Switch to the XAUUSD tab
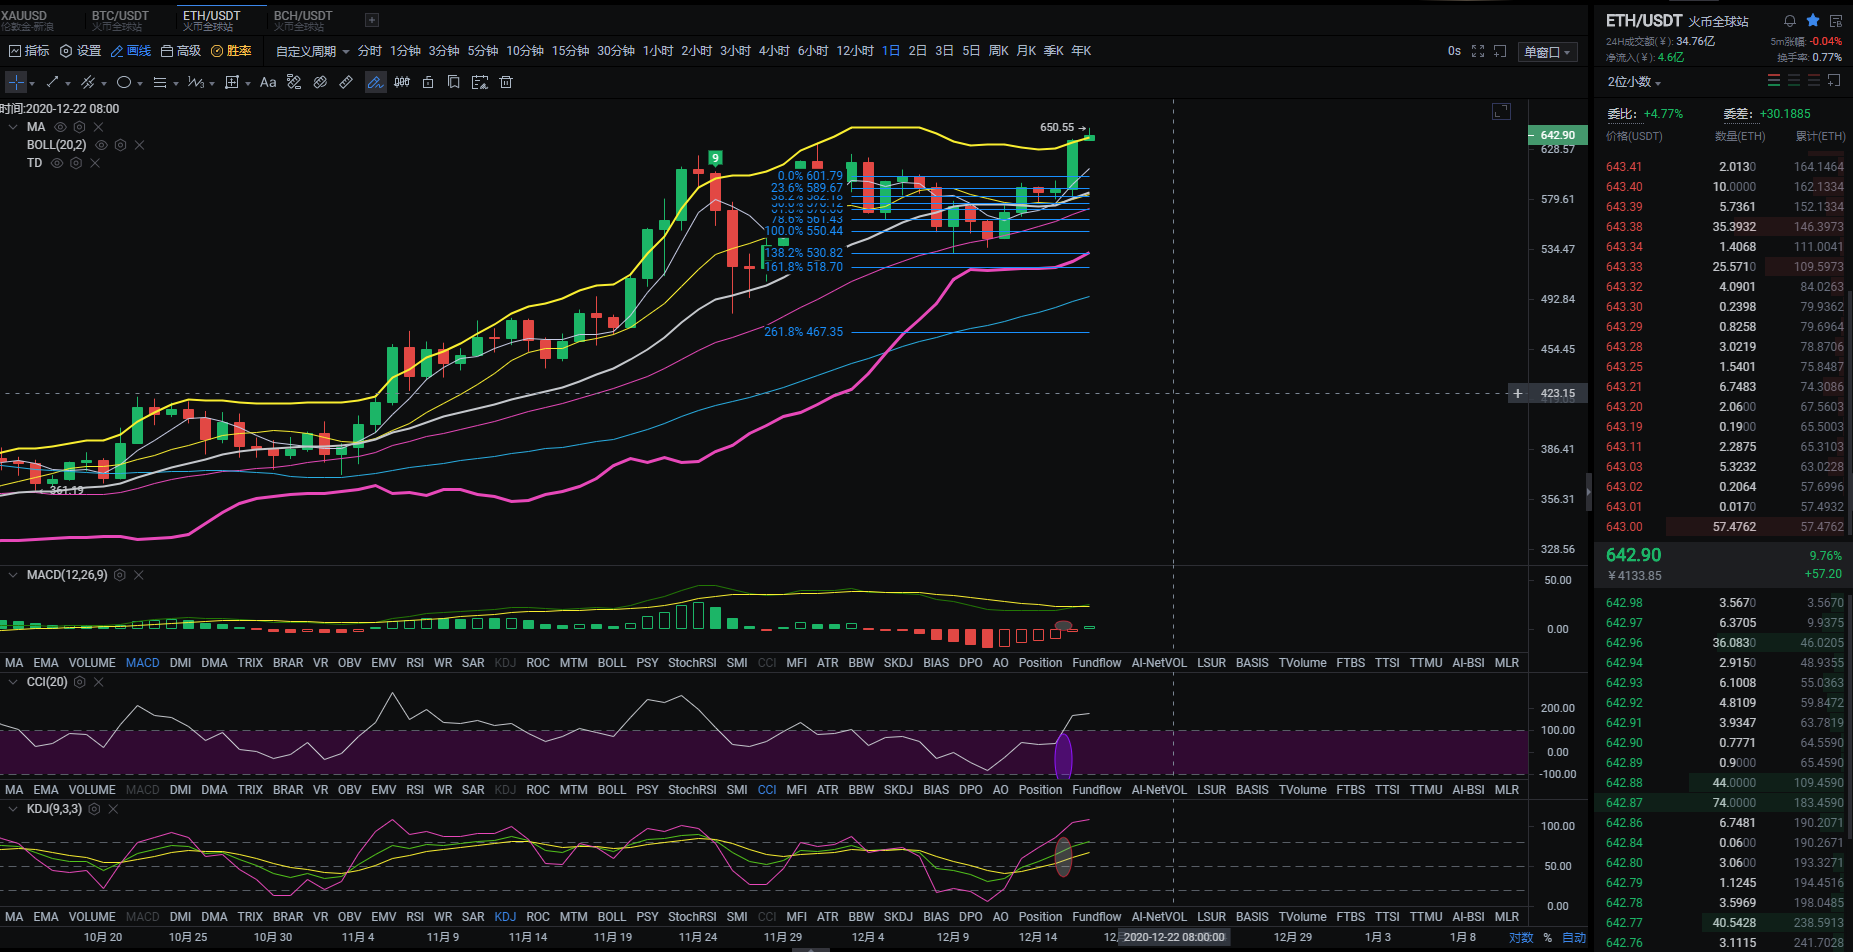Viewport: 1853px width, 952px height. click(28, 20)
